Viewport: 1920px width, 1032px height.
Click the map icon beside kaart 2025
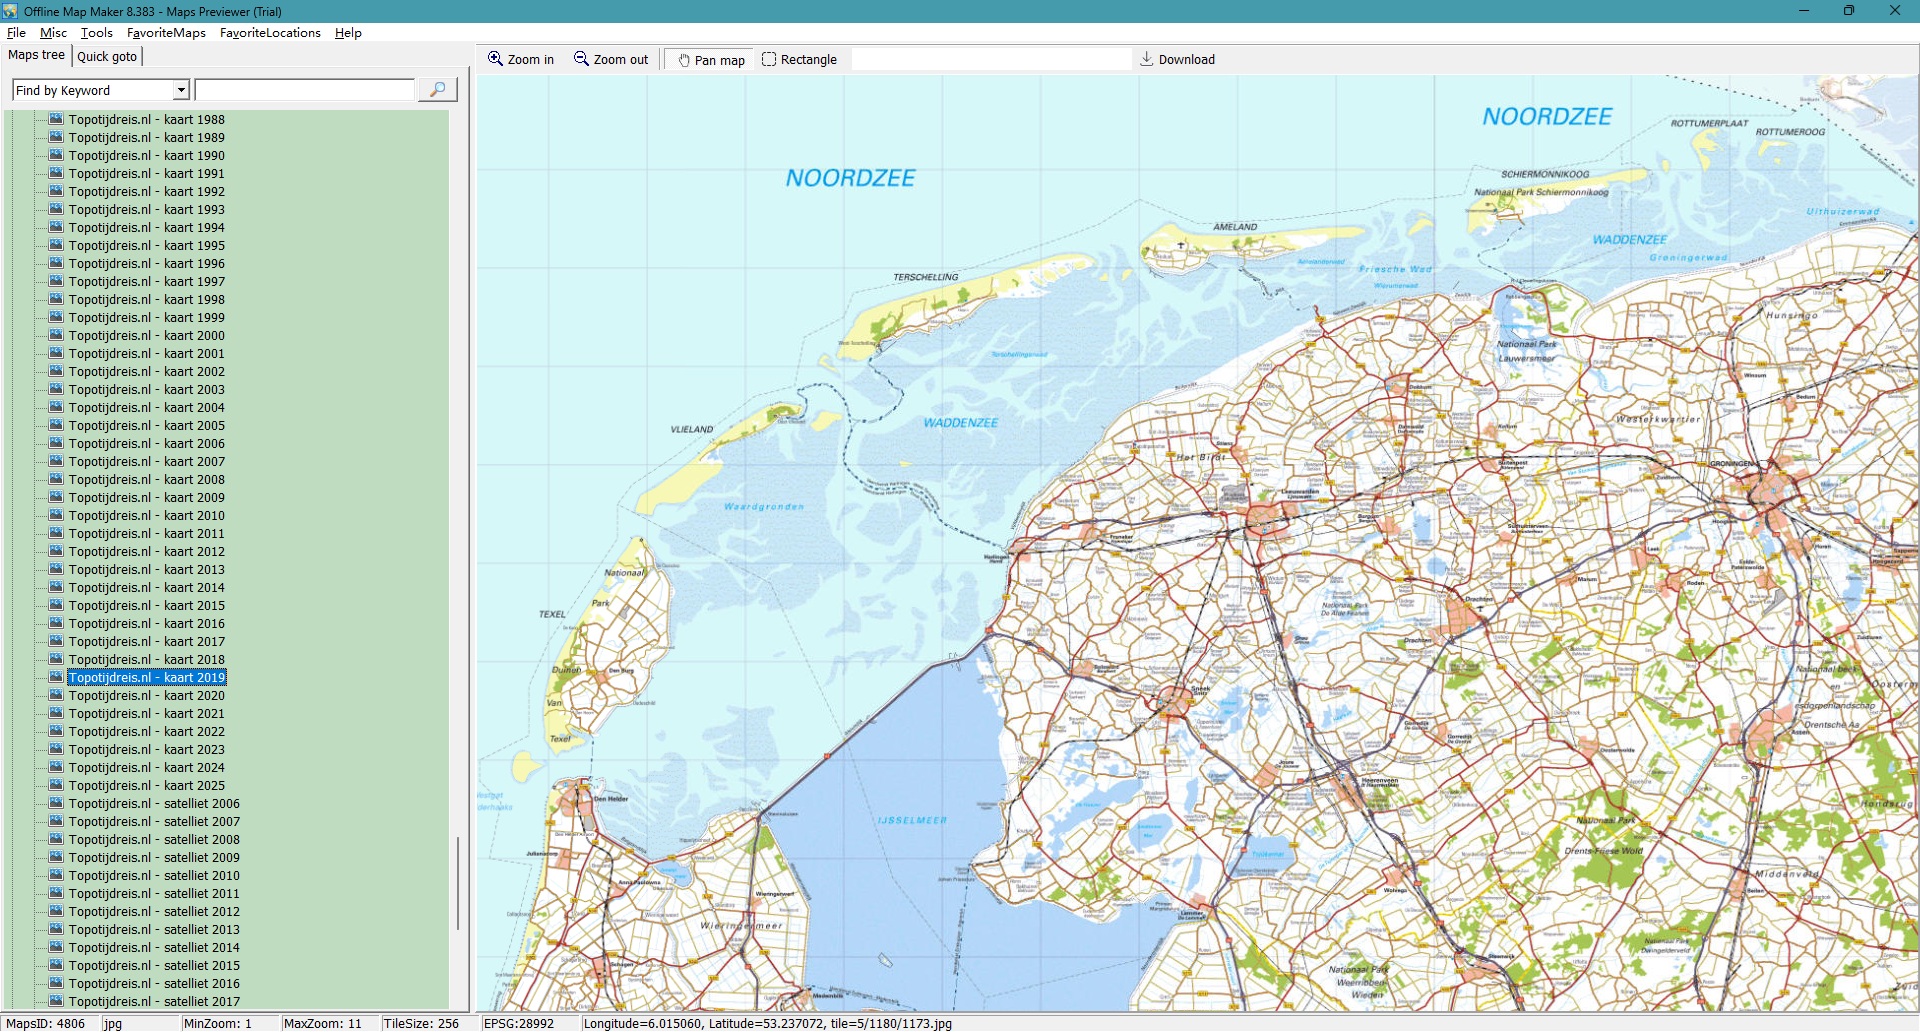pyautogui.click(x=56, y=785)
